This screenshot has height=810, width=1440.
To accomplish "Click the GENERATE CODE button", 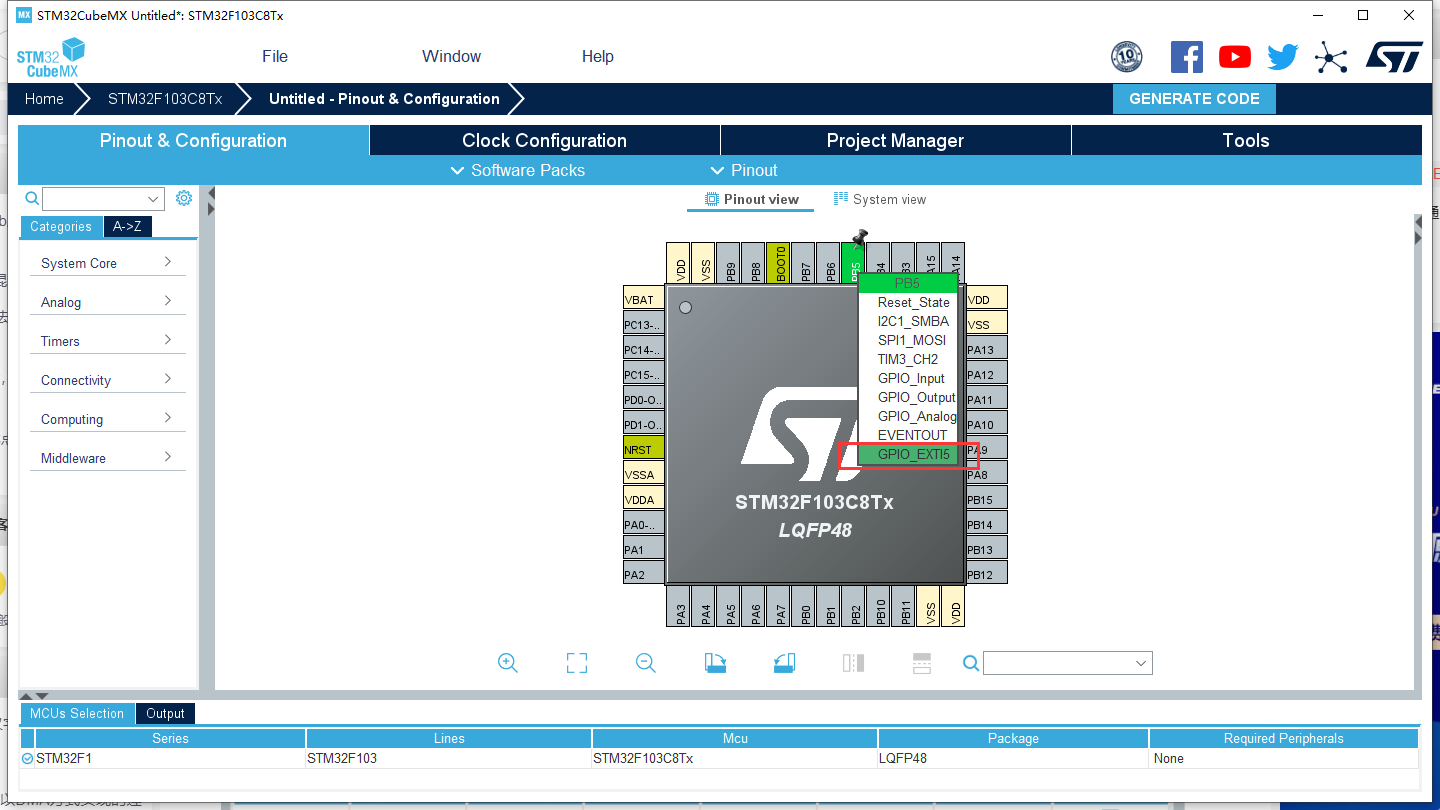I will pos(1194,99).
